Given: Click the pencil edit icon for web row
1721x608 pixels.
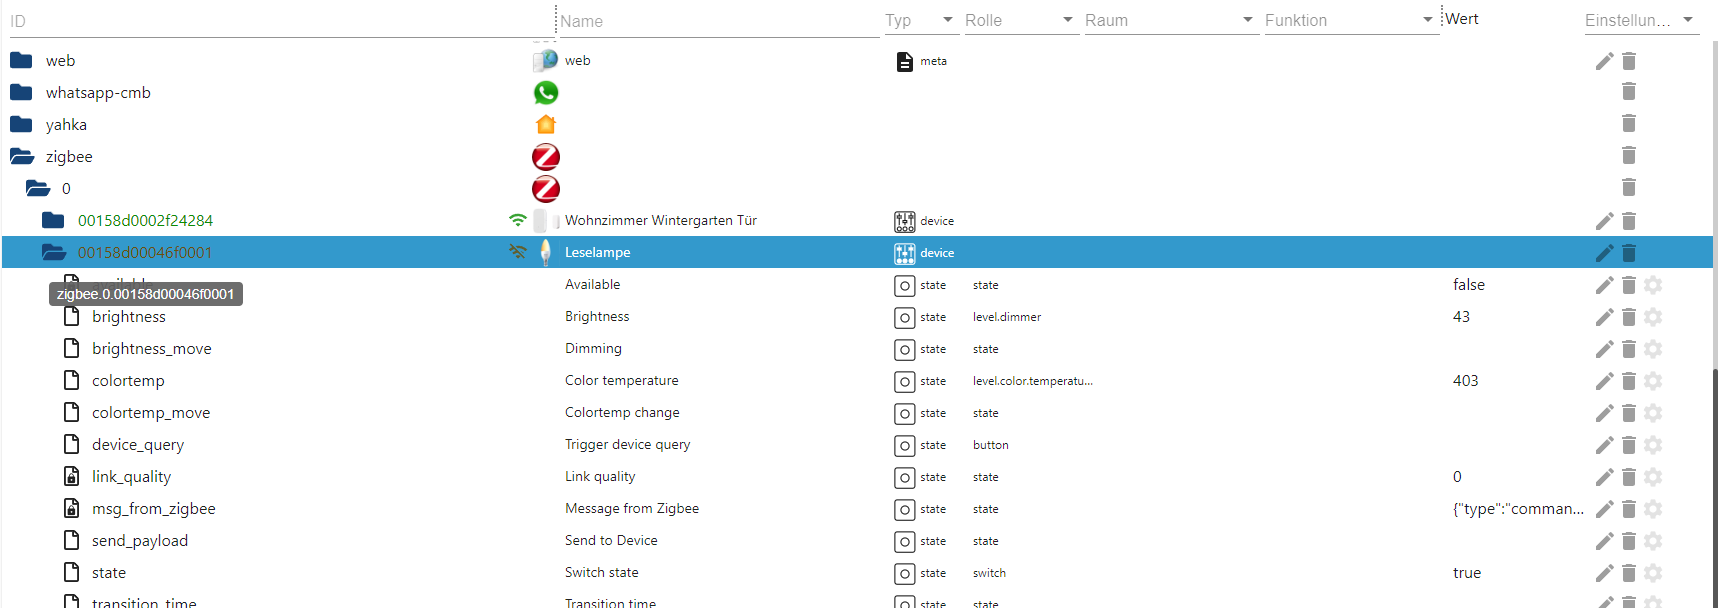Looking at the screenshot, I should tap(1604, 61).
